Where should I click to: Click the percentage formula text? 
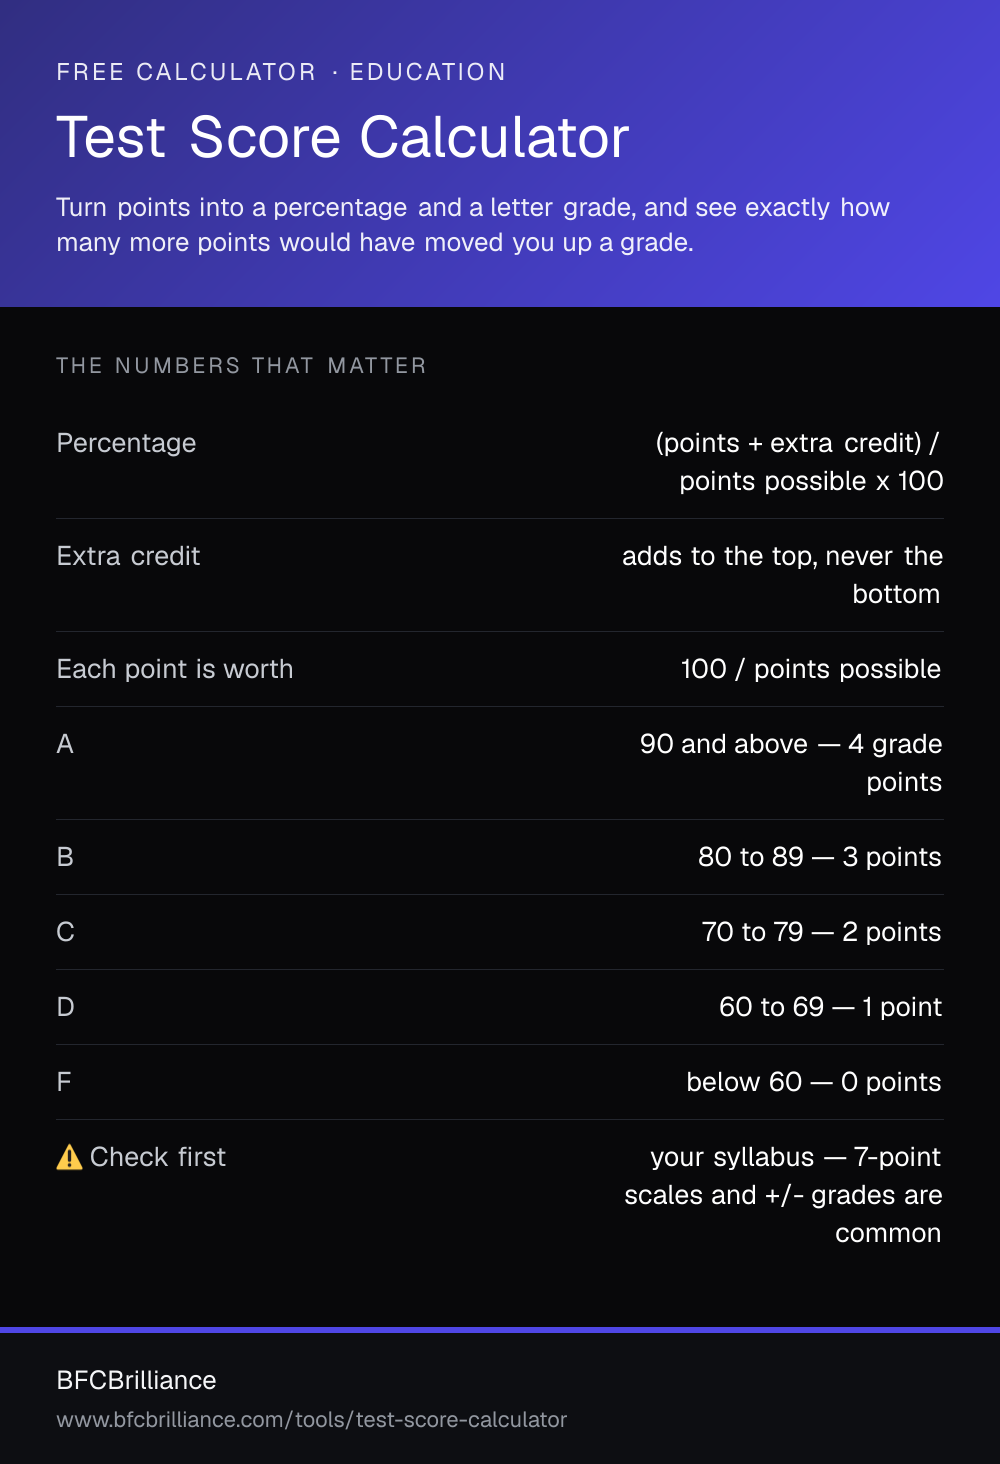tap(799, 462)
